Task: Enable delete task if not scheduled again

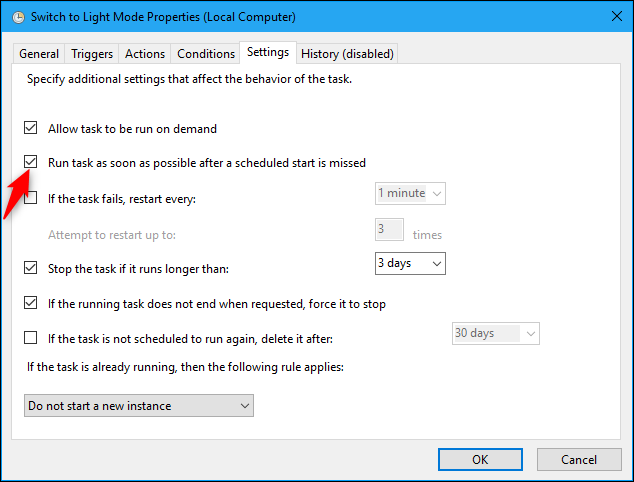Action: click(x=31, y=338)
